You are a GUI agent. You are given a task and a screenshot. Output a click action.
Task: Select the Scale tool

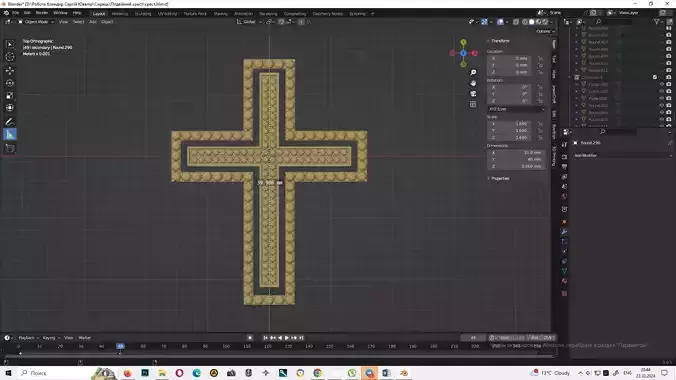coord(10,96)
